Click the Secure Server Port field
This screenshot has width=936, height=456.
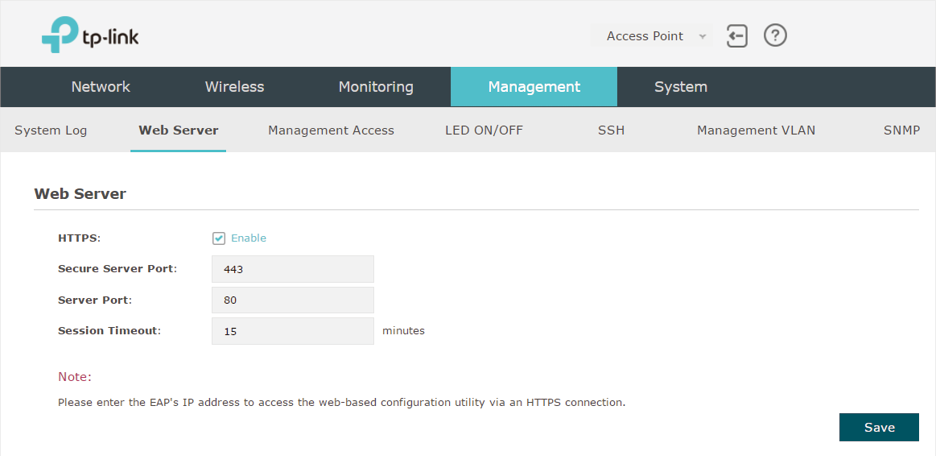coord(292,269)
